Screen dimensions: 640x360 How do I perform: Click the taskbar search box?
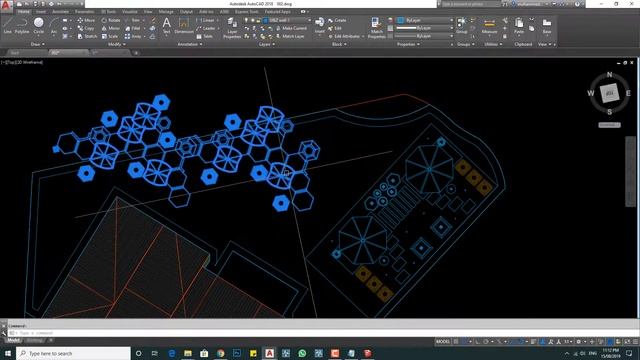click(73, 353)
